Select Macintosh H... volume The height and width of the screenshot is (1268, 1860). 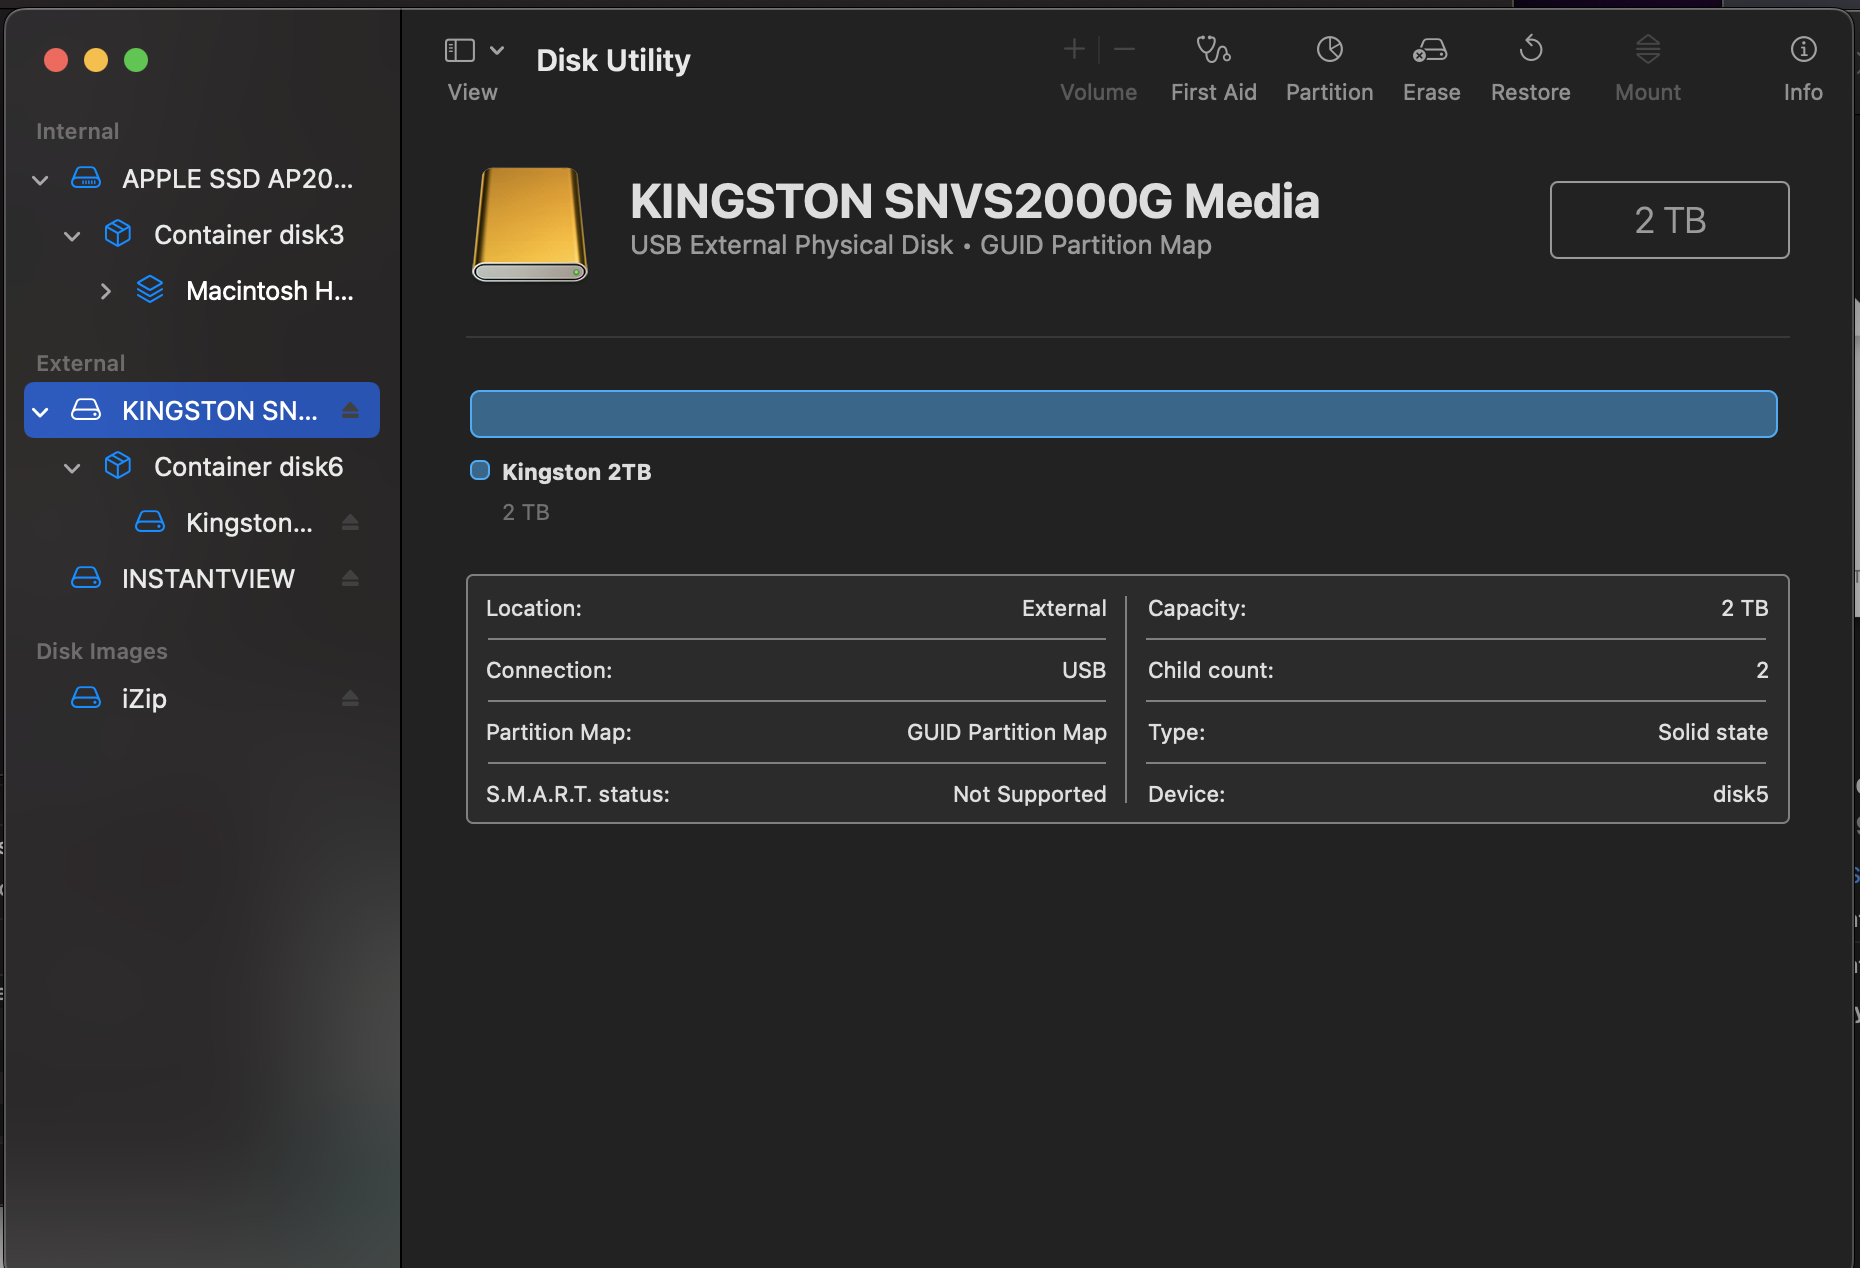click(202, 291)
